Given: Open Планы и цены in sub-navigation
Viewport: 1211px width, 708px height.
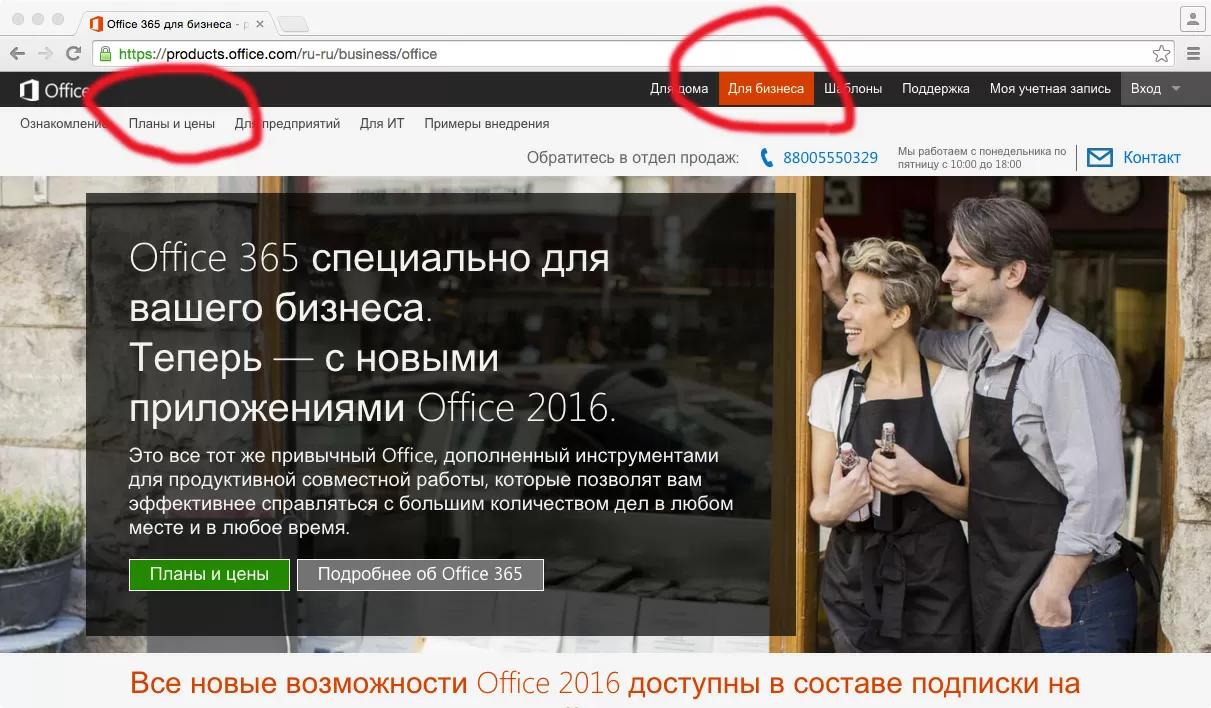Looking at the screenshot, I should pyautogui.click(x=172, y=124).
